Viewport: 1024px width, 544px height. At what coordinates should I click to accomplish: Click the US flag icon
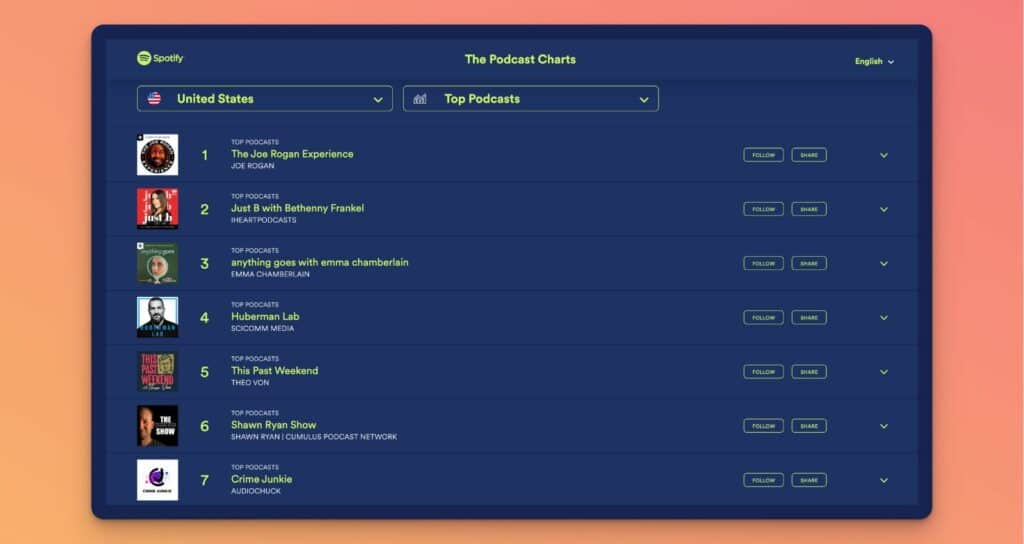(x=154, y=99)
